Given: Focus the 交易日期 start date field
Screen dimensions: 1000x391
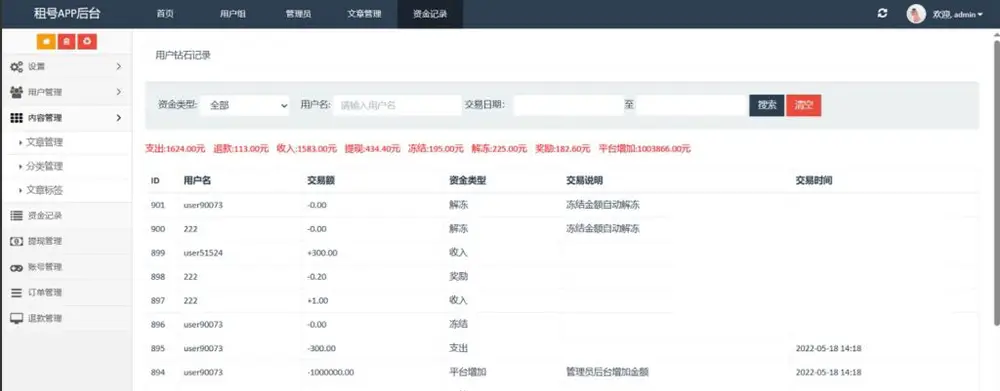Looking at the screenshot, I should coord(569,105).
